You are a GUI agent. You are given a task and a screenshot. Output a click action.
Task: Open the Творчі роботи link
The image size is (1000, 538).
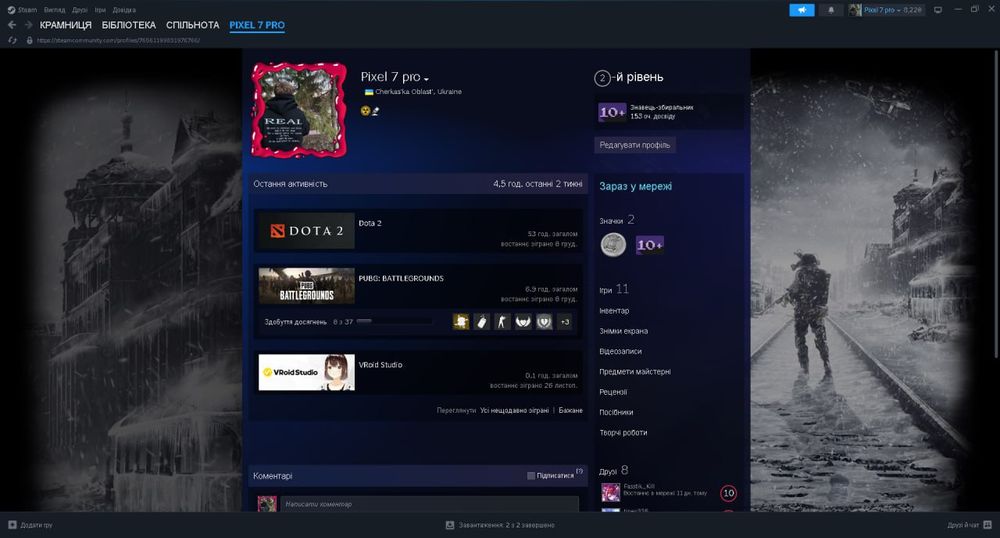(x=623, y=433)
